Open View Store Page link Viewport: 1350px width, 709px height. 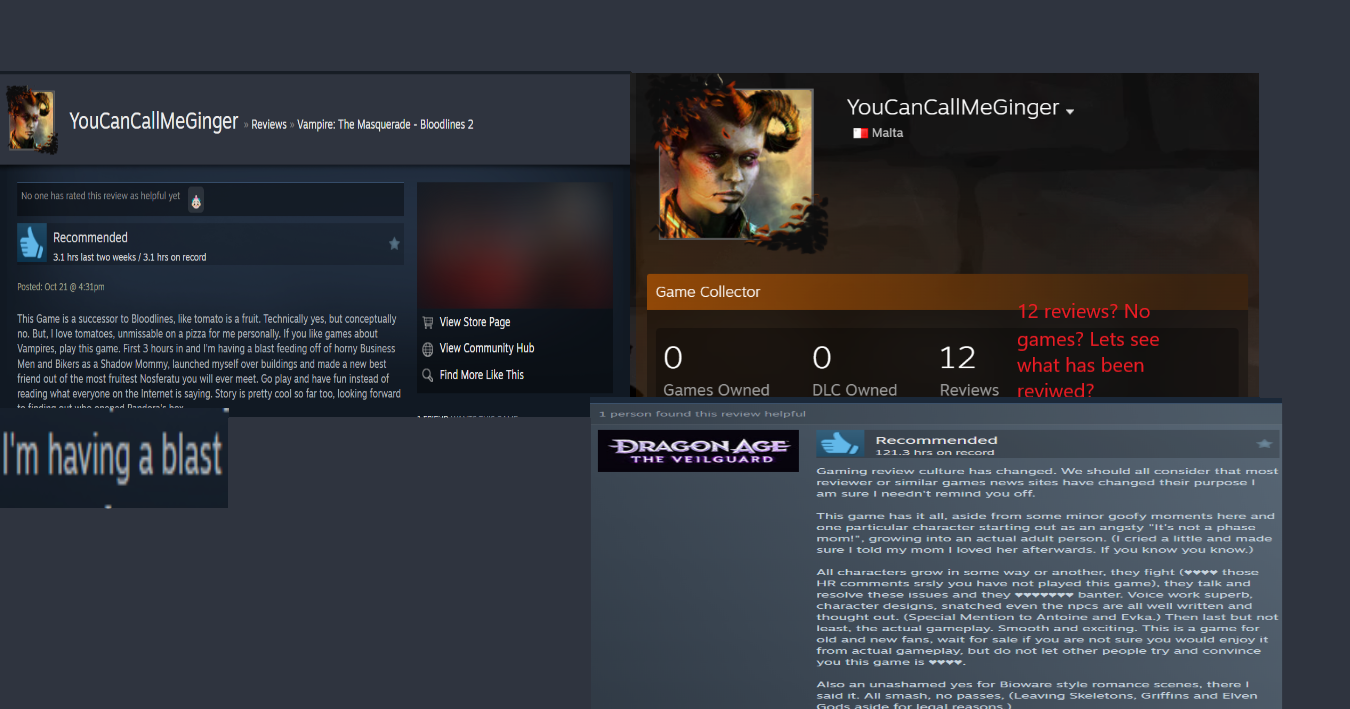[475, 322]
